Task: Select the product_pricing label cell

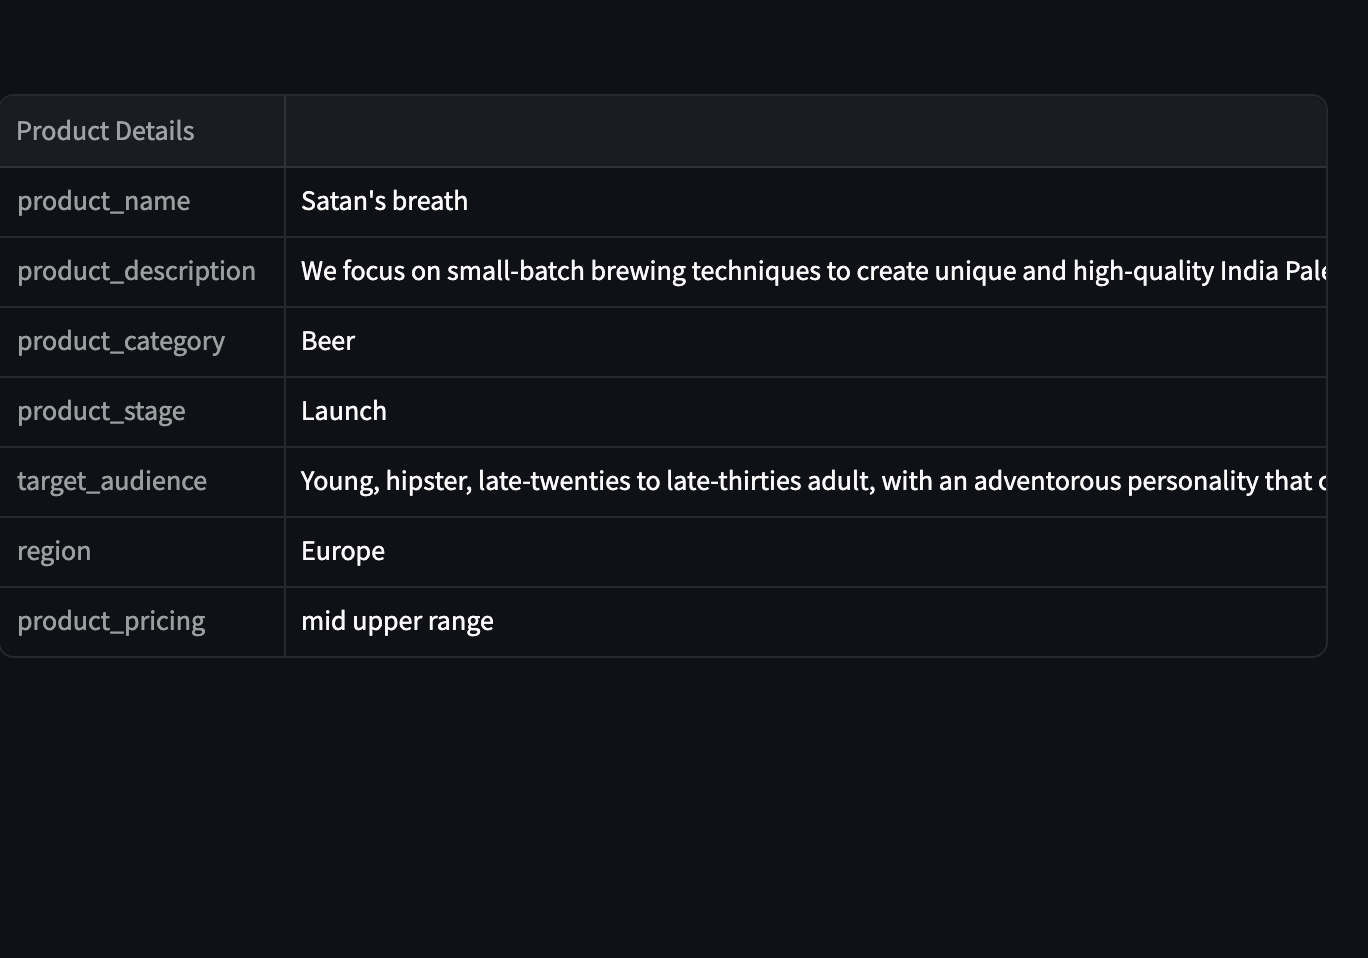Action: 142,622
